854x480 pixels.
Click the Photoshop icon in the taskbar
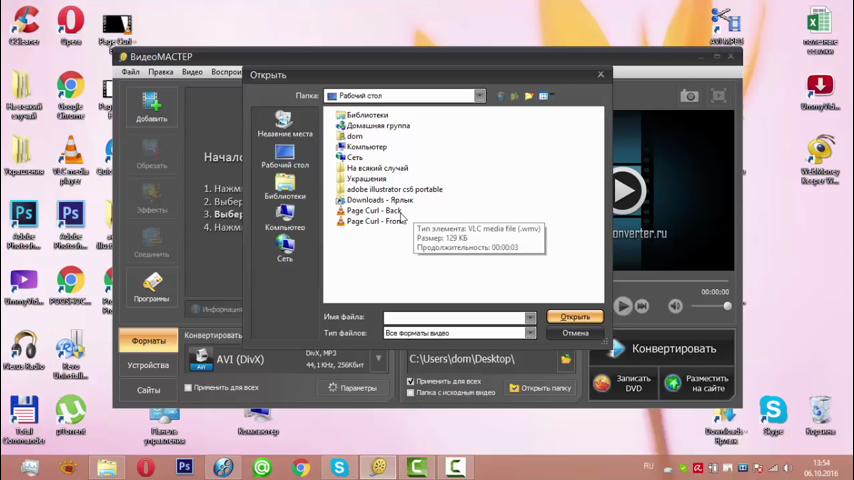tap(185, 467)
